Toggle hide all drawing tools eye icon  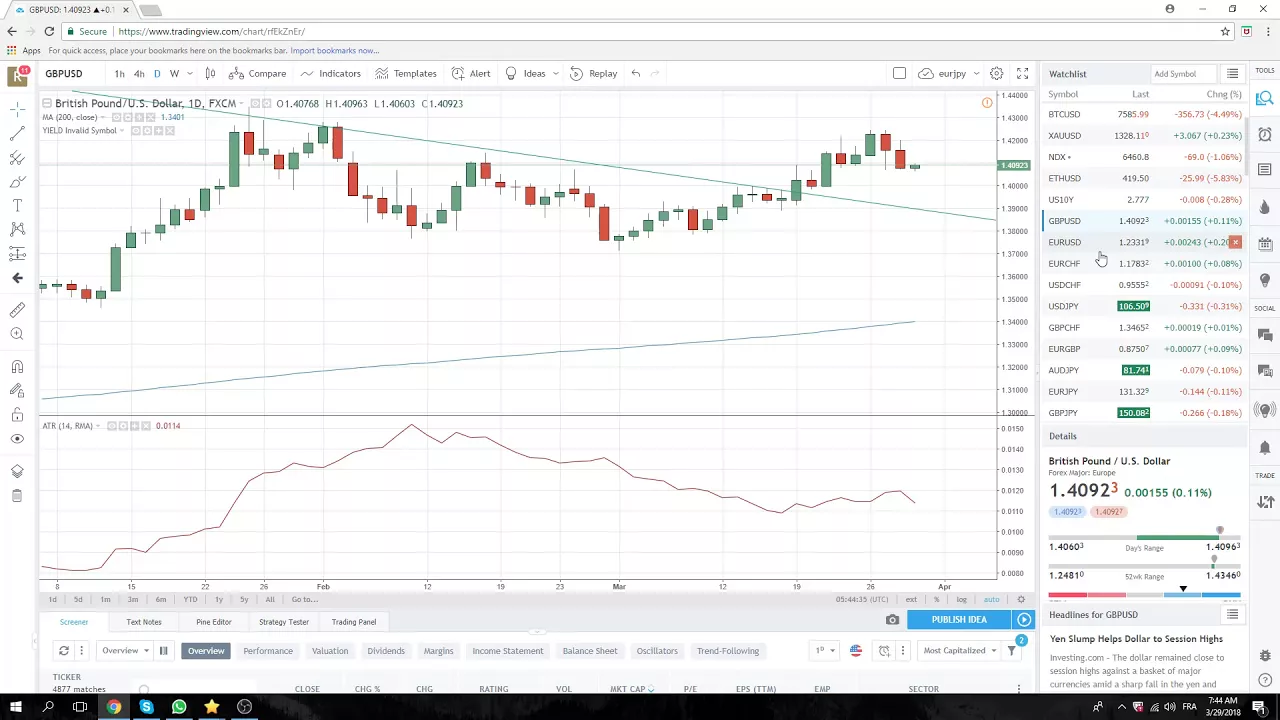click(17, 439)
